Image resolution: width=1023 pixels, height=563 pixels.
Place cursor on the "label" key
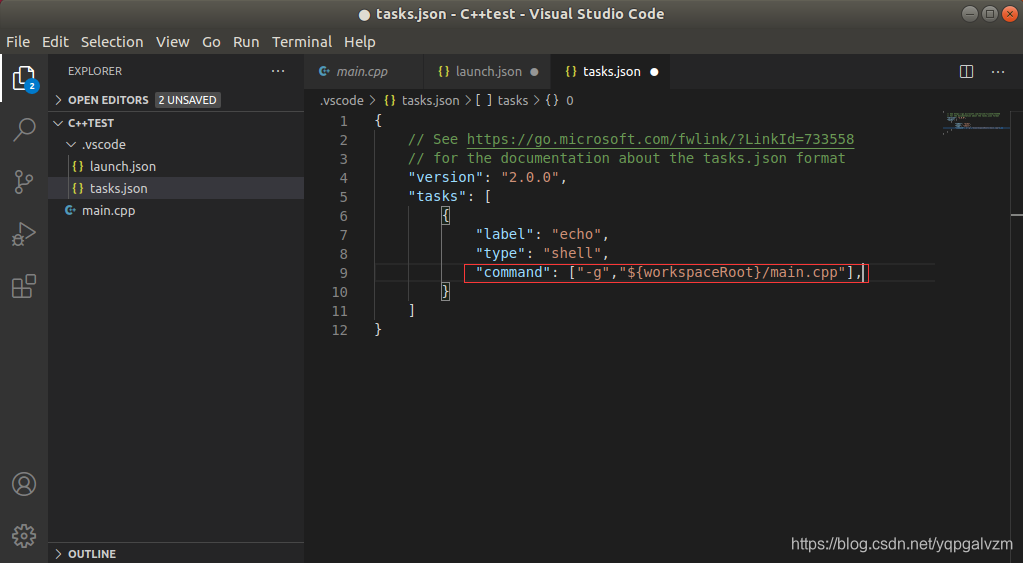tap(504, 234)
